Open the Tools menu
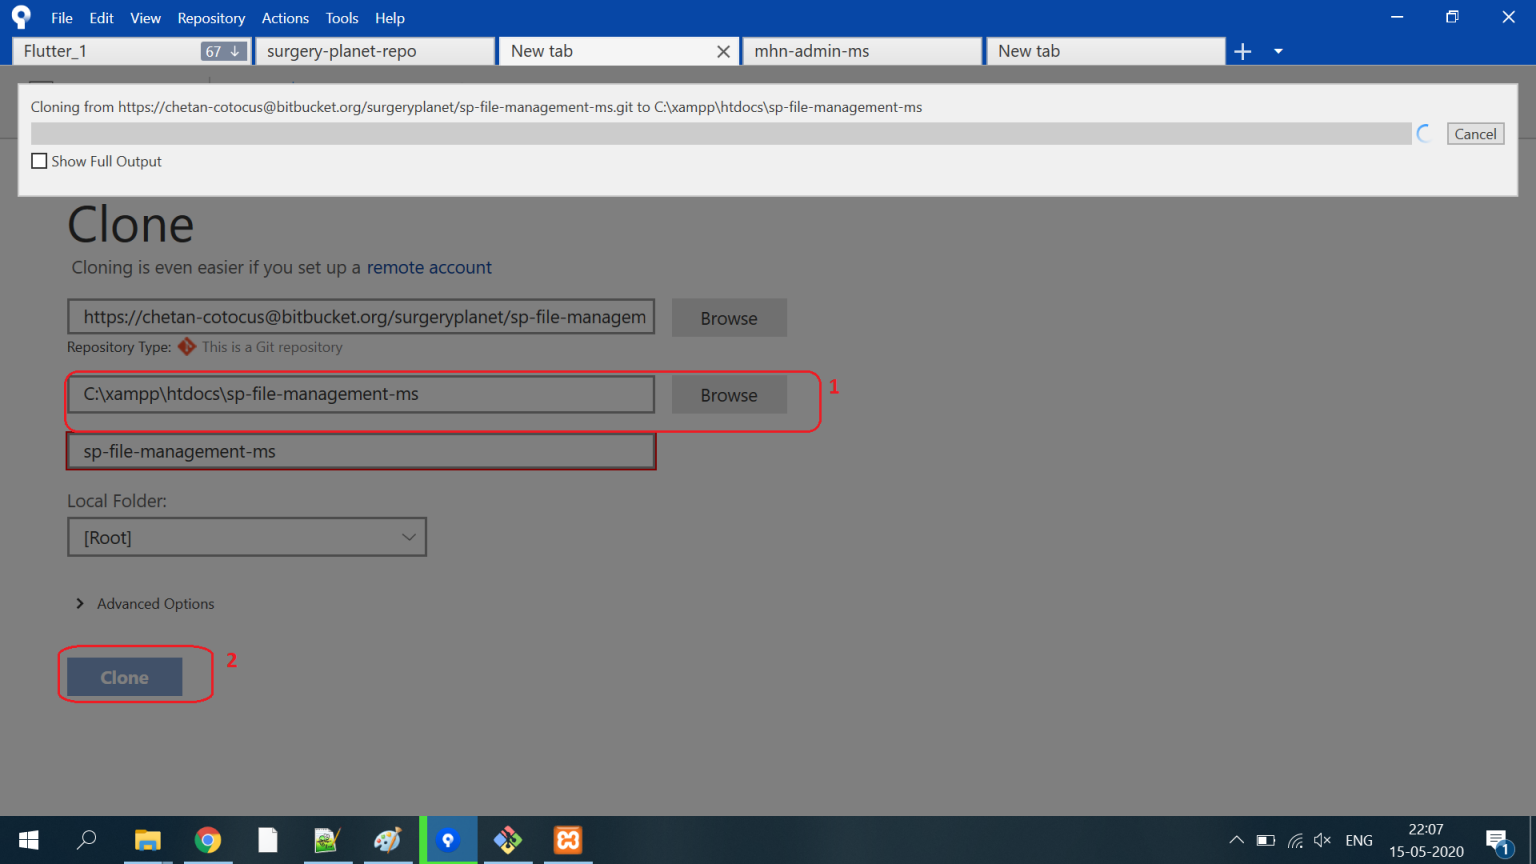 342,18
